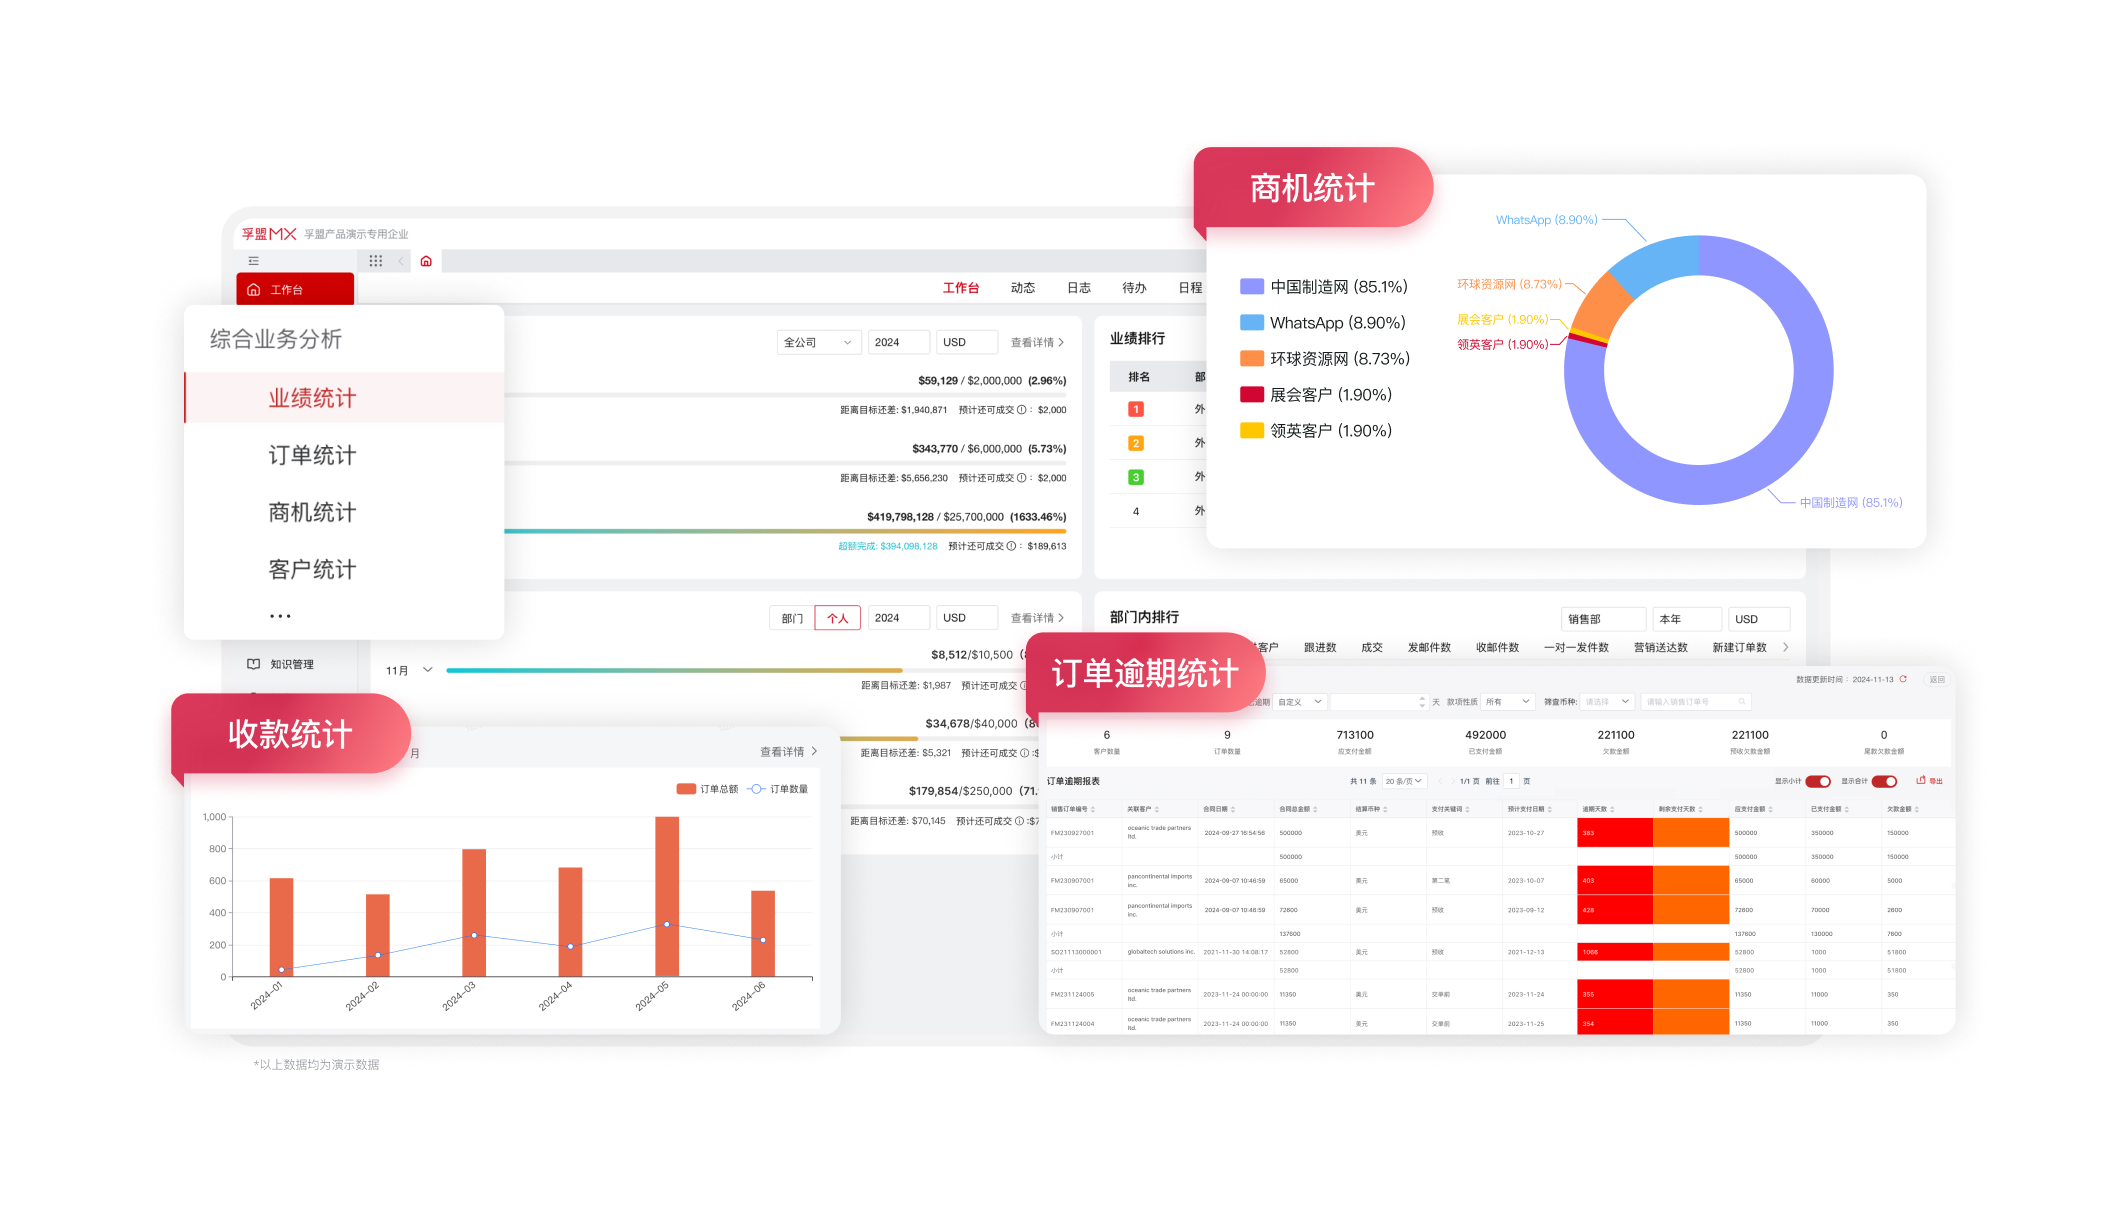Click the 前往 page number input field
This screenshot has width=2125, height=1231.
1512,781
